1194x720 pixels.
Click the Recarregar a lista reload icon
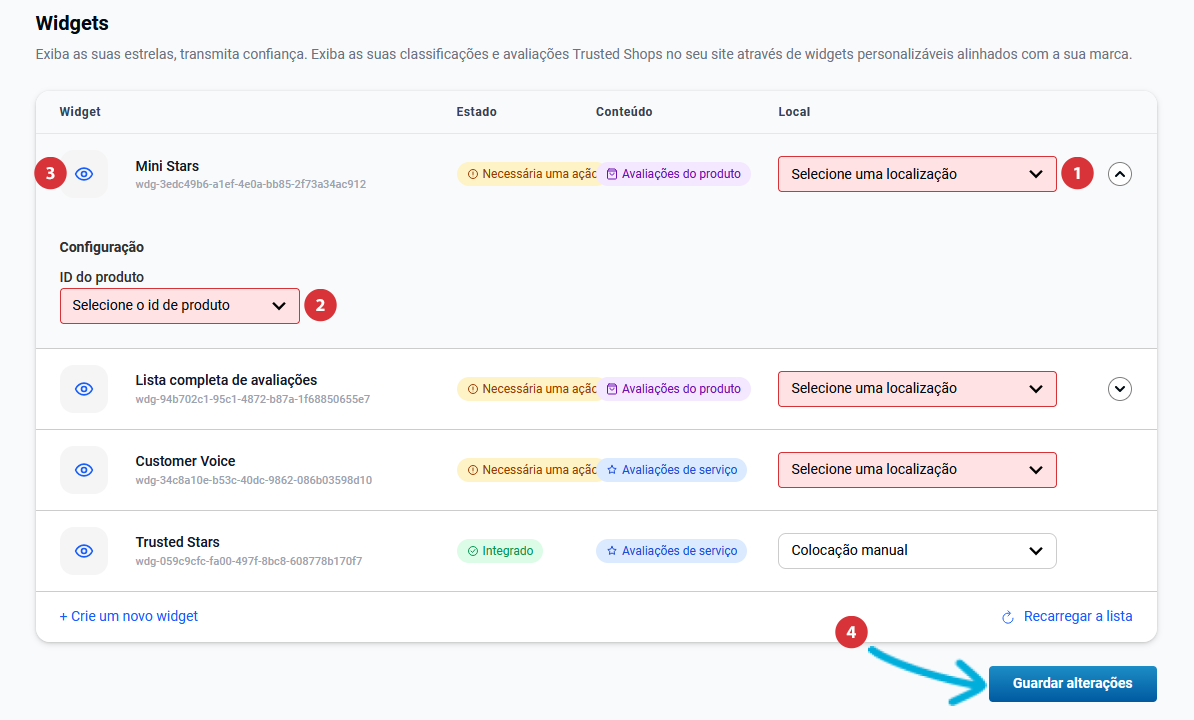coord(1008,617)
